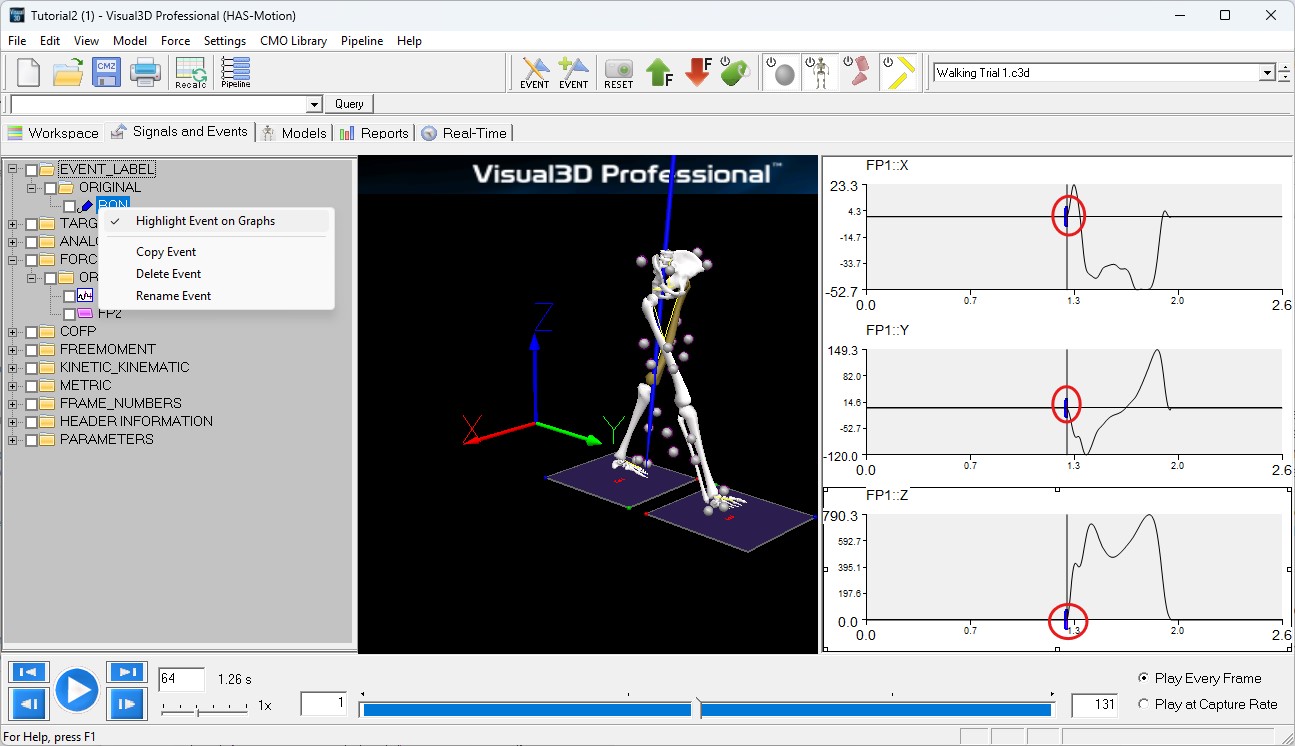Step back one frame
The height and width of the screenshot is (746, 1295).
(x=29, y=704)
